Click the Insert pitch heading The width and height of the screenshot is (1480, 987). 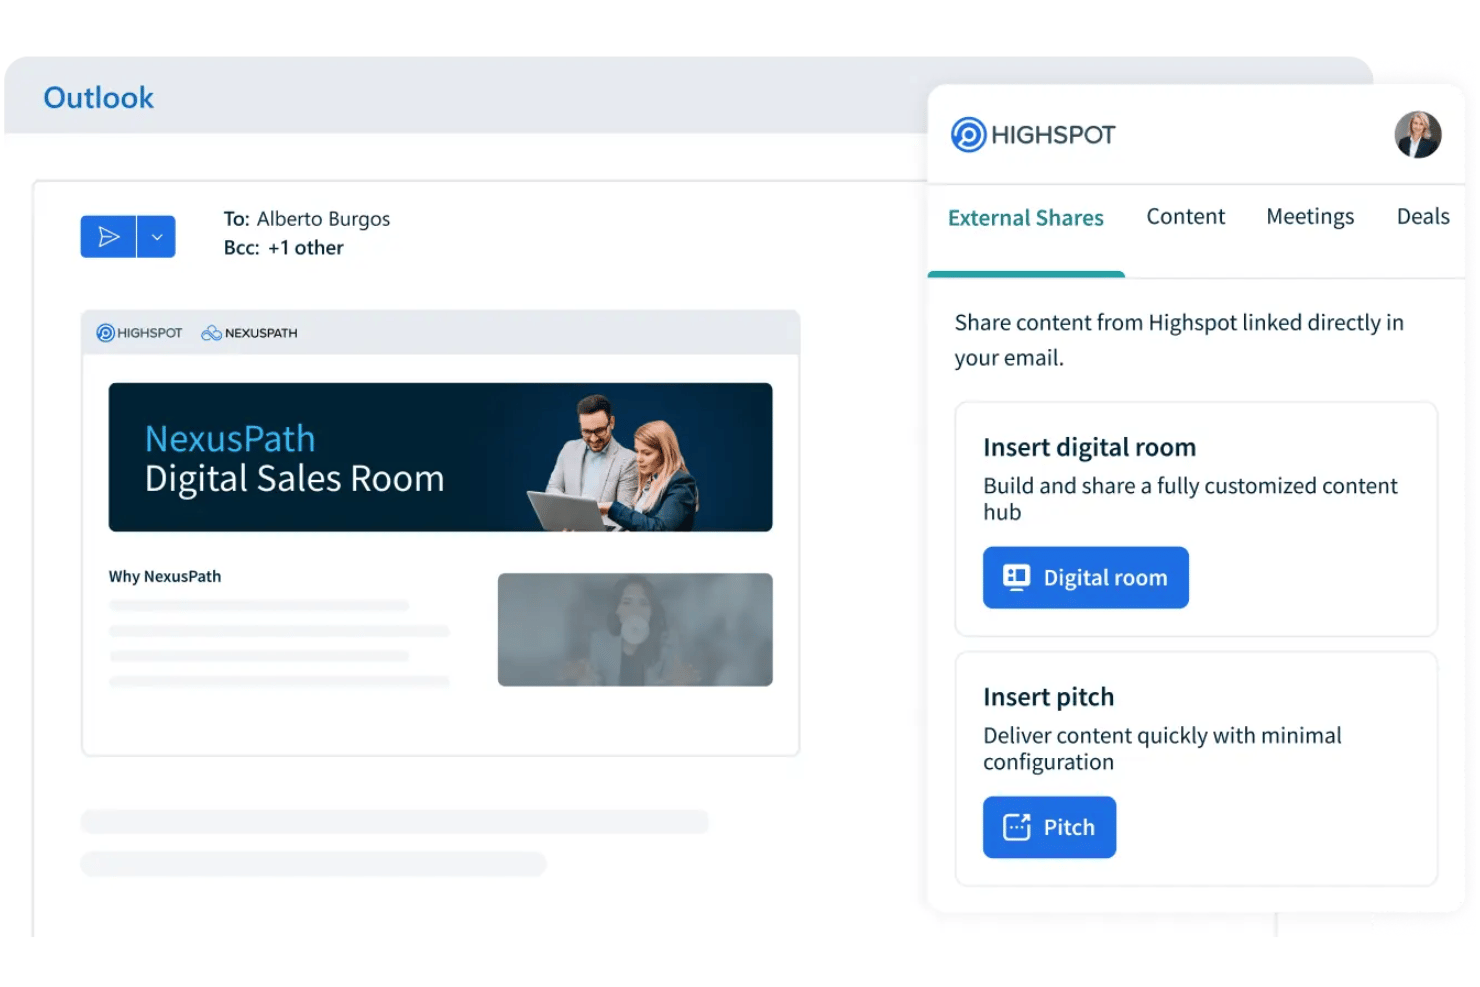[x=1048, y=697]
